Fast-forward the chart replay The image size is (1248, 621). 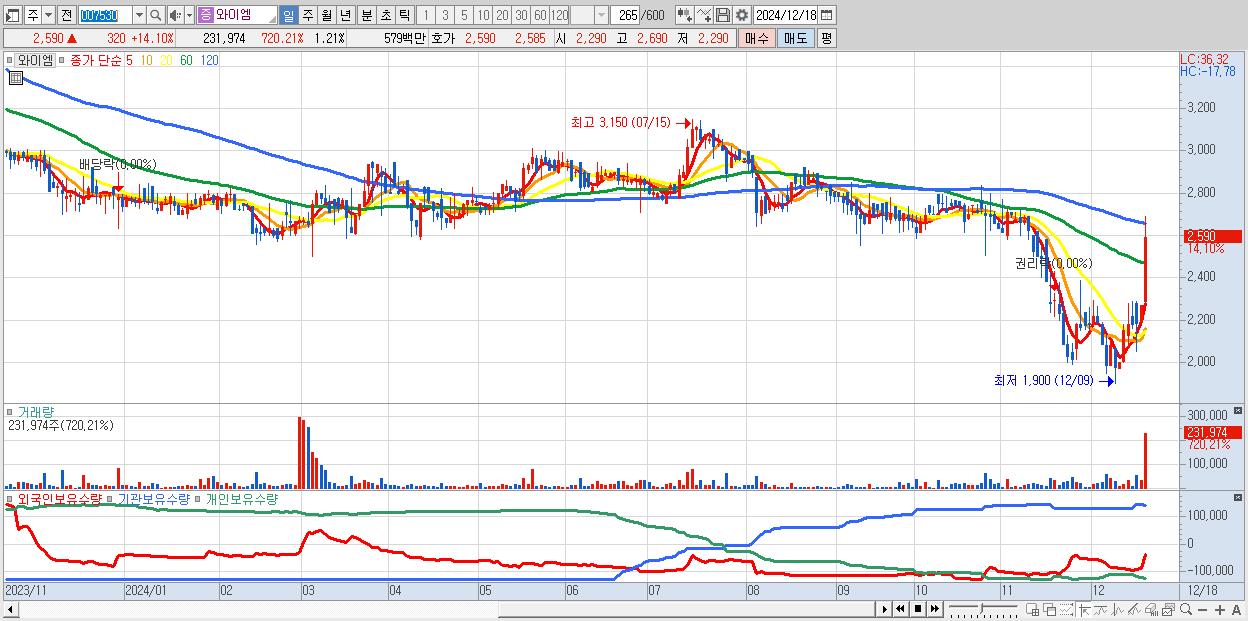tap(935, 609)
